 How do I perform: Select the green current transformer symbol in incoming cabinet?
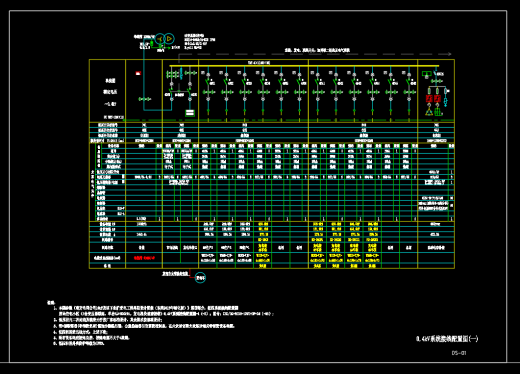coord(144,99)
